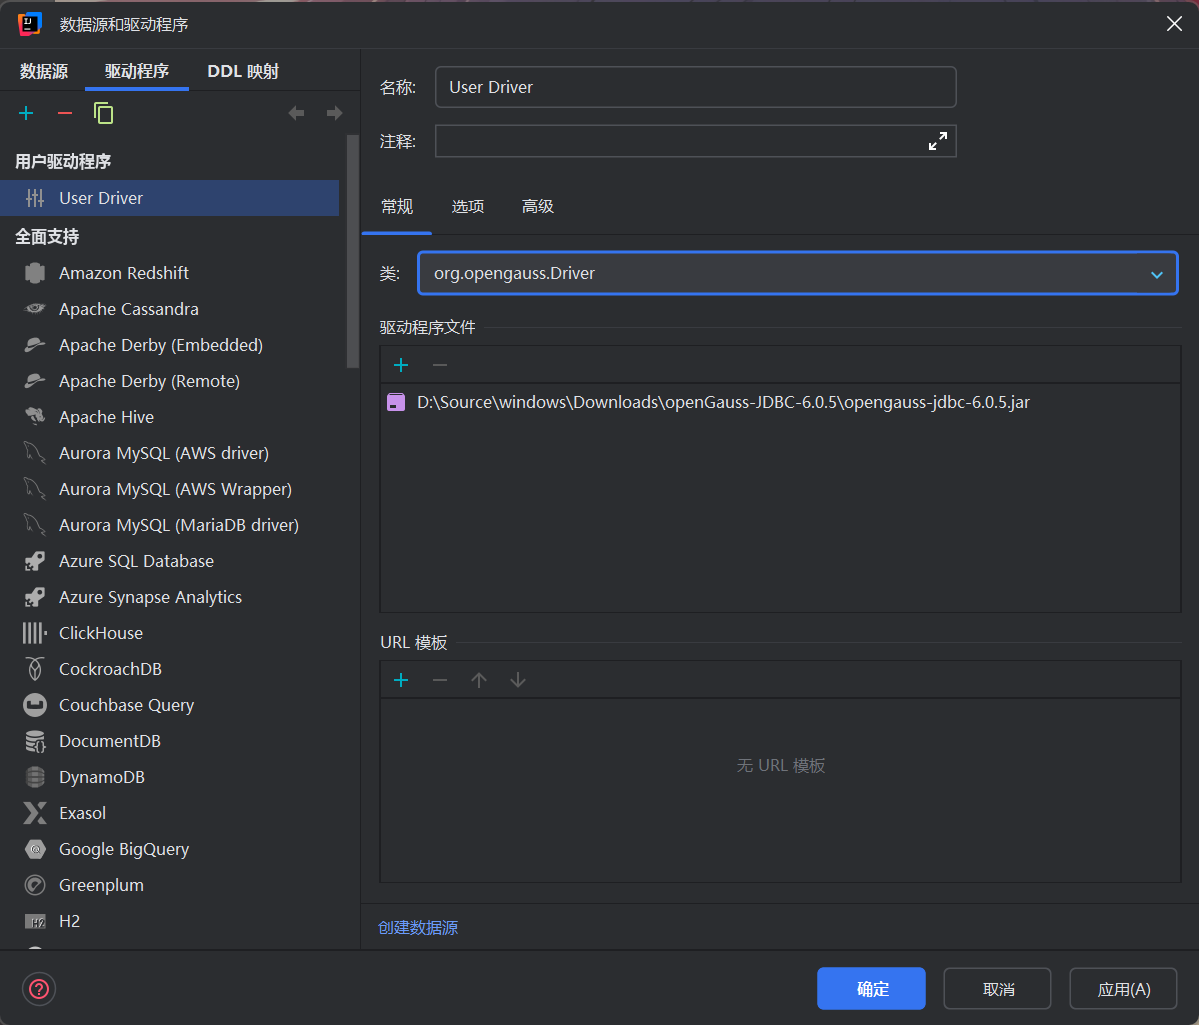Apply changes with 应用(A)

click(1123, 988)
